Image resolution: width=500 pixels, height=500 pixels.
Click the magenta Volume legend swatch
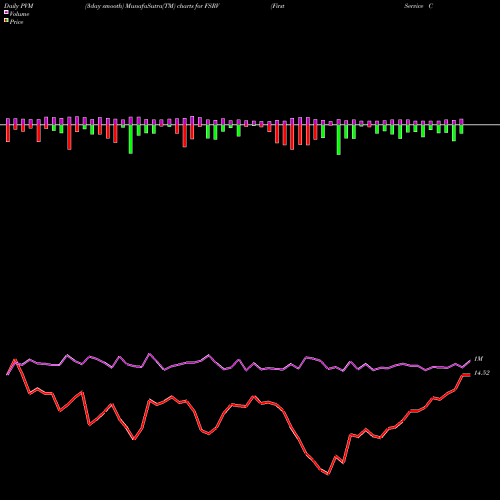pos(6,12)
